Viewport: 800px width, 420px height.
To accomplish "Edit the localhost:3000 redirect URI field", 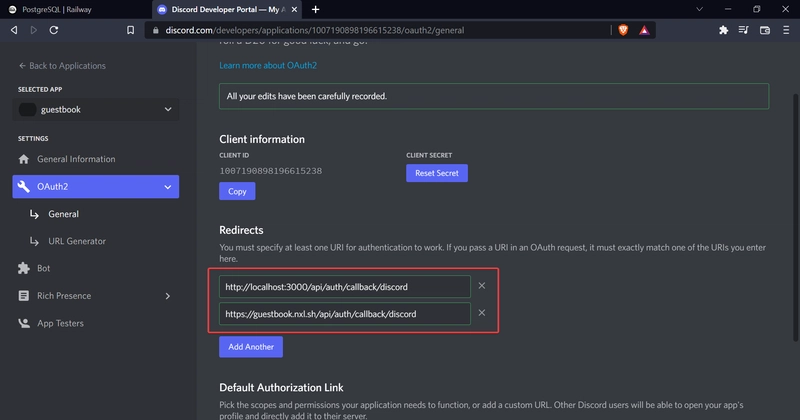I will coord(345,287).
